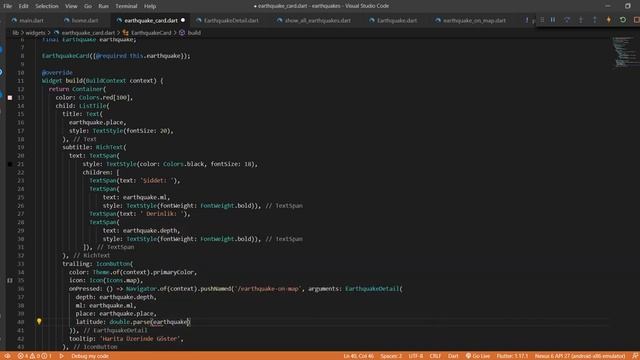The height and width of the screenshot is (360, 640).
Task: Click line number 27 in the gutter
Action: point(20,214)
